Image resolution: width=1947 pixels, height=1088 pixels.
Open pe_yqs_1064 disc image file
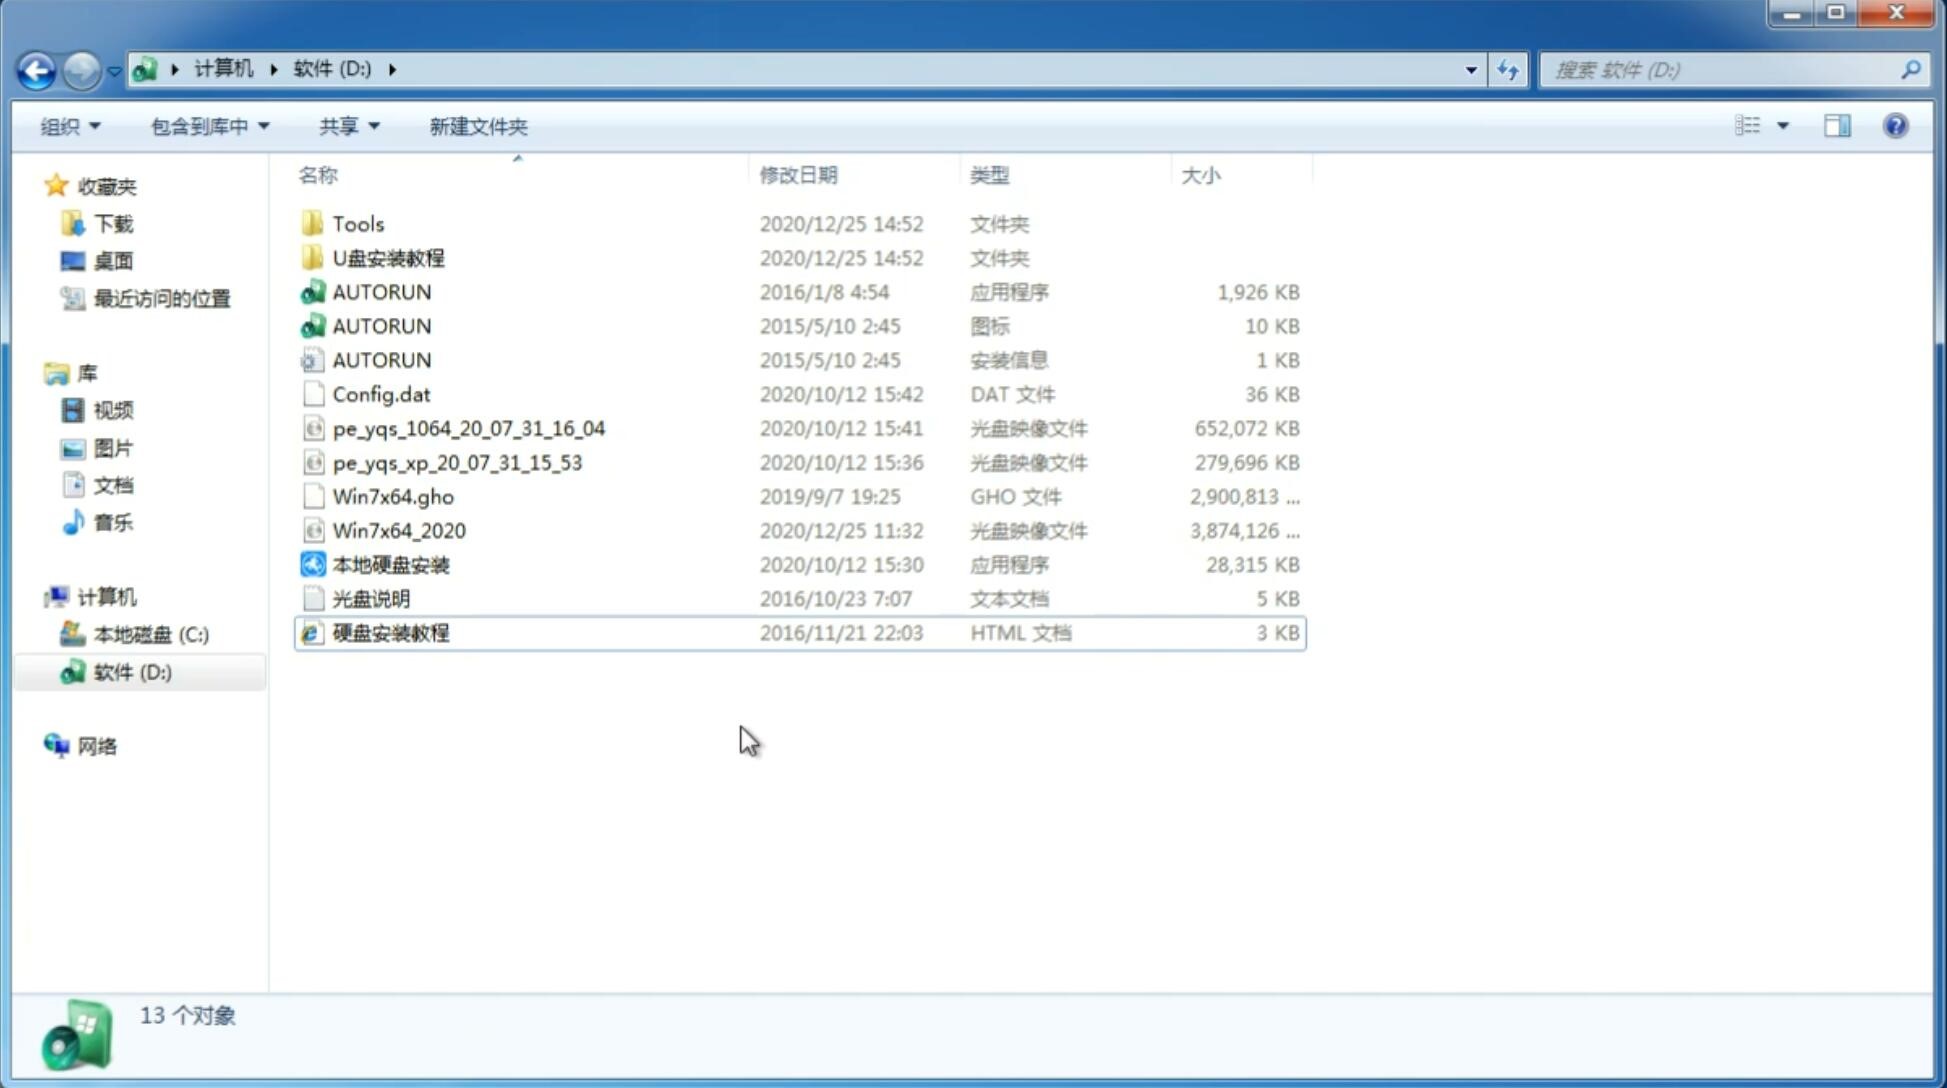pyautogui.click(x=469, y=428)
